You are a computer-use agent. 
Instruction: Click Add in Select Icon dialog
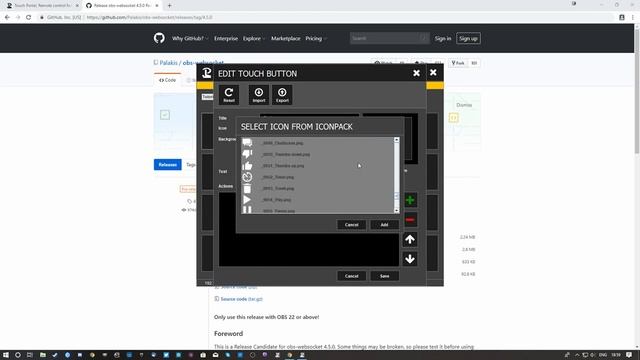tap(384, 224)
